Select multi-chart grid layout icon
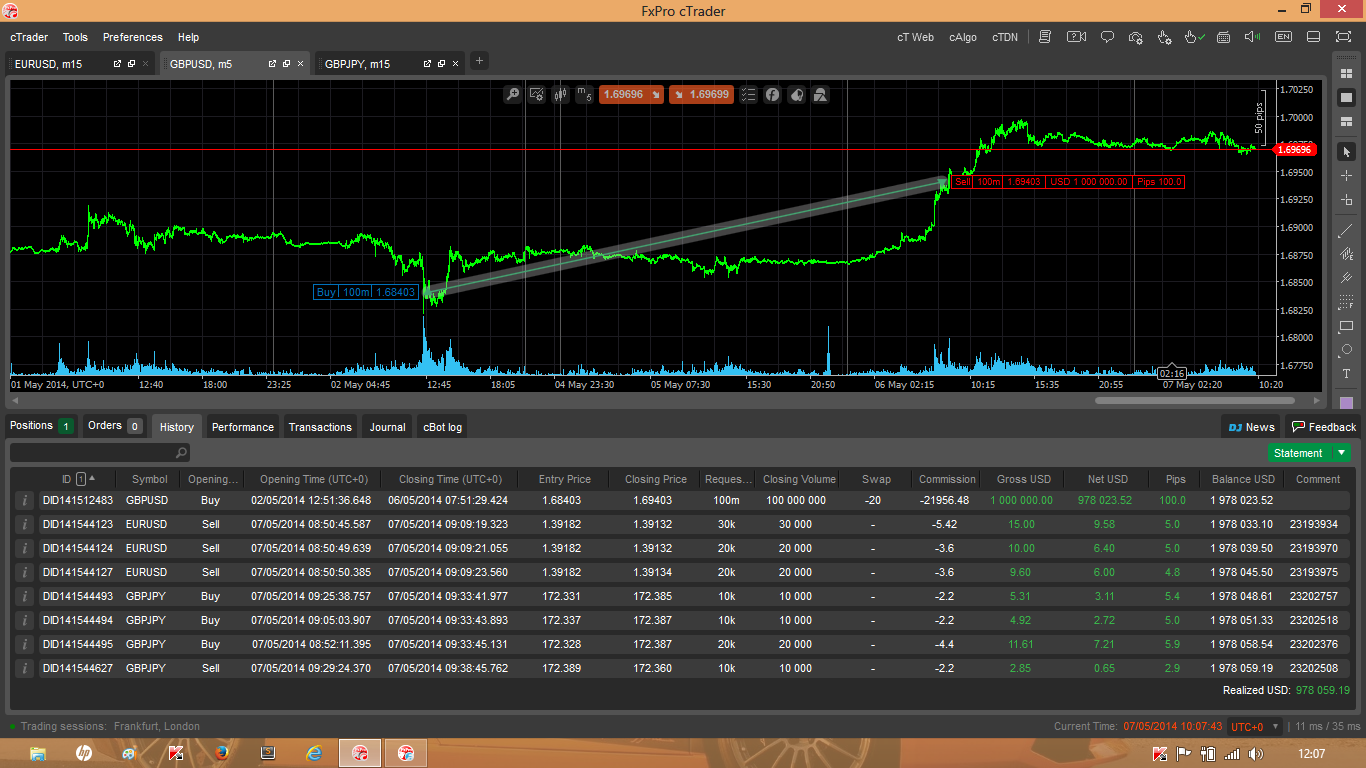Image resolution: width=1366 pixels, height=768 pixels. 1346,74
